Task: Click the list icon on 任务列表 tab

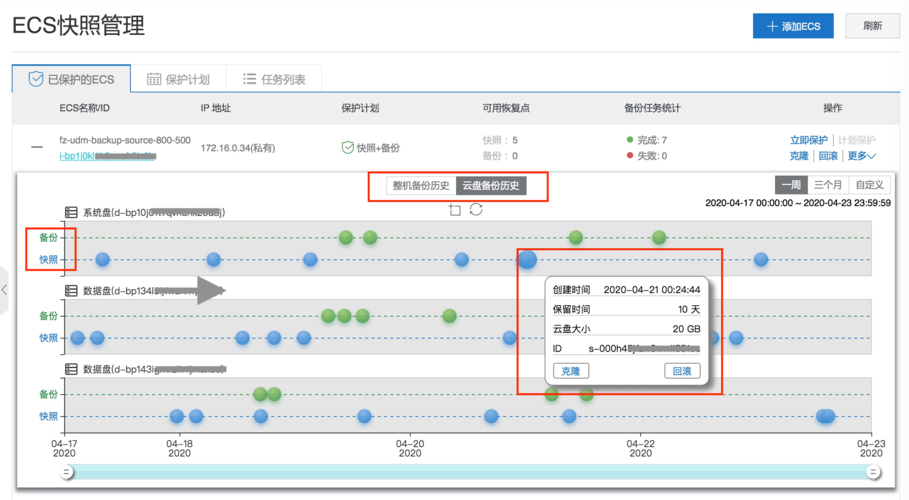Action: (249, 78)
